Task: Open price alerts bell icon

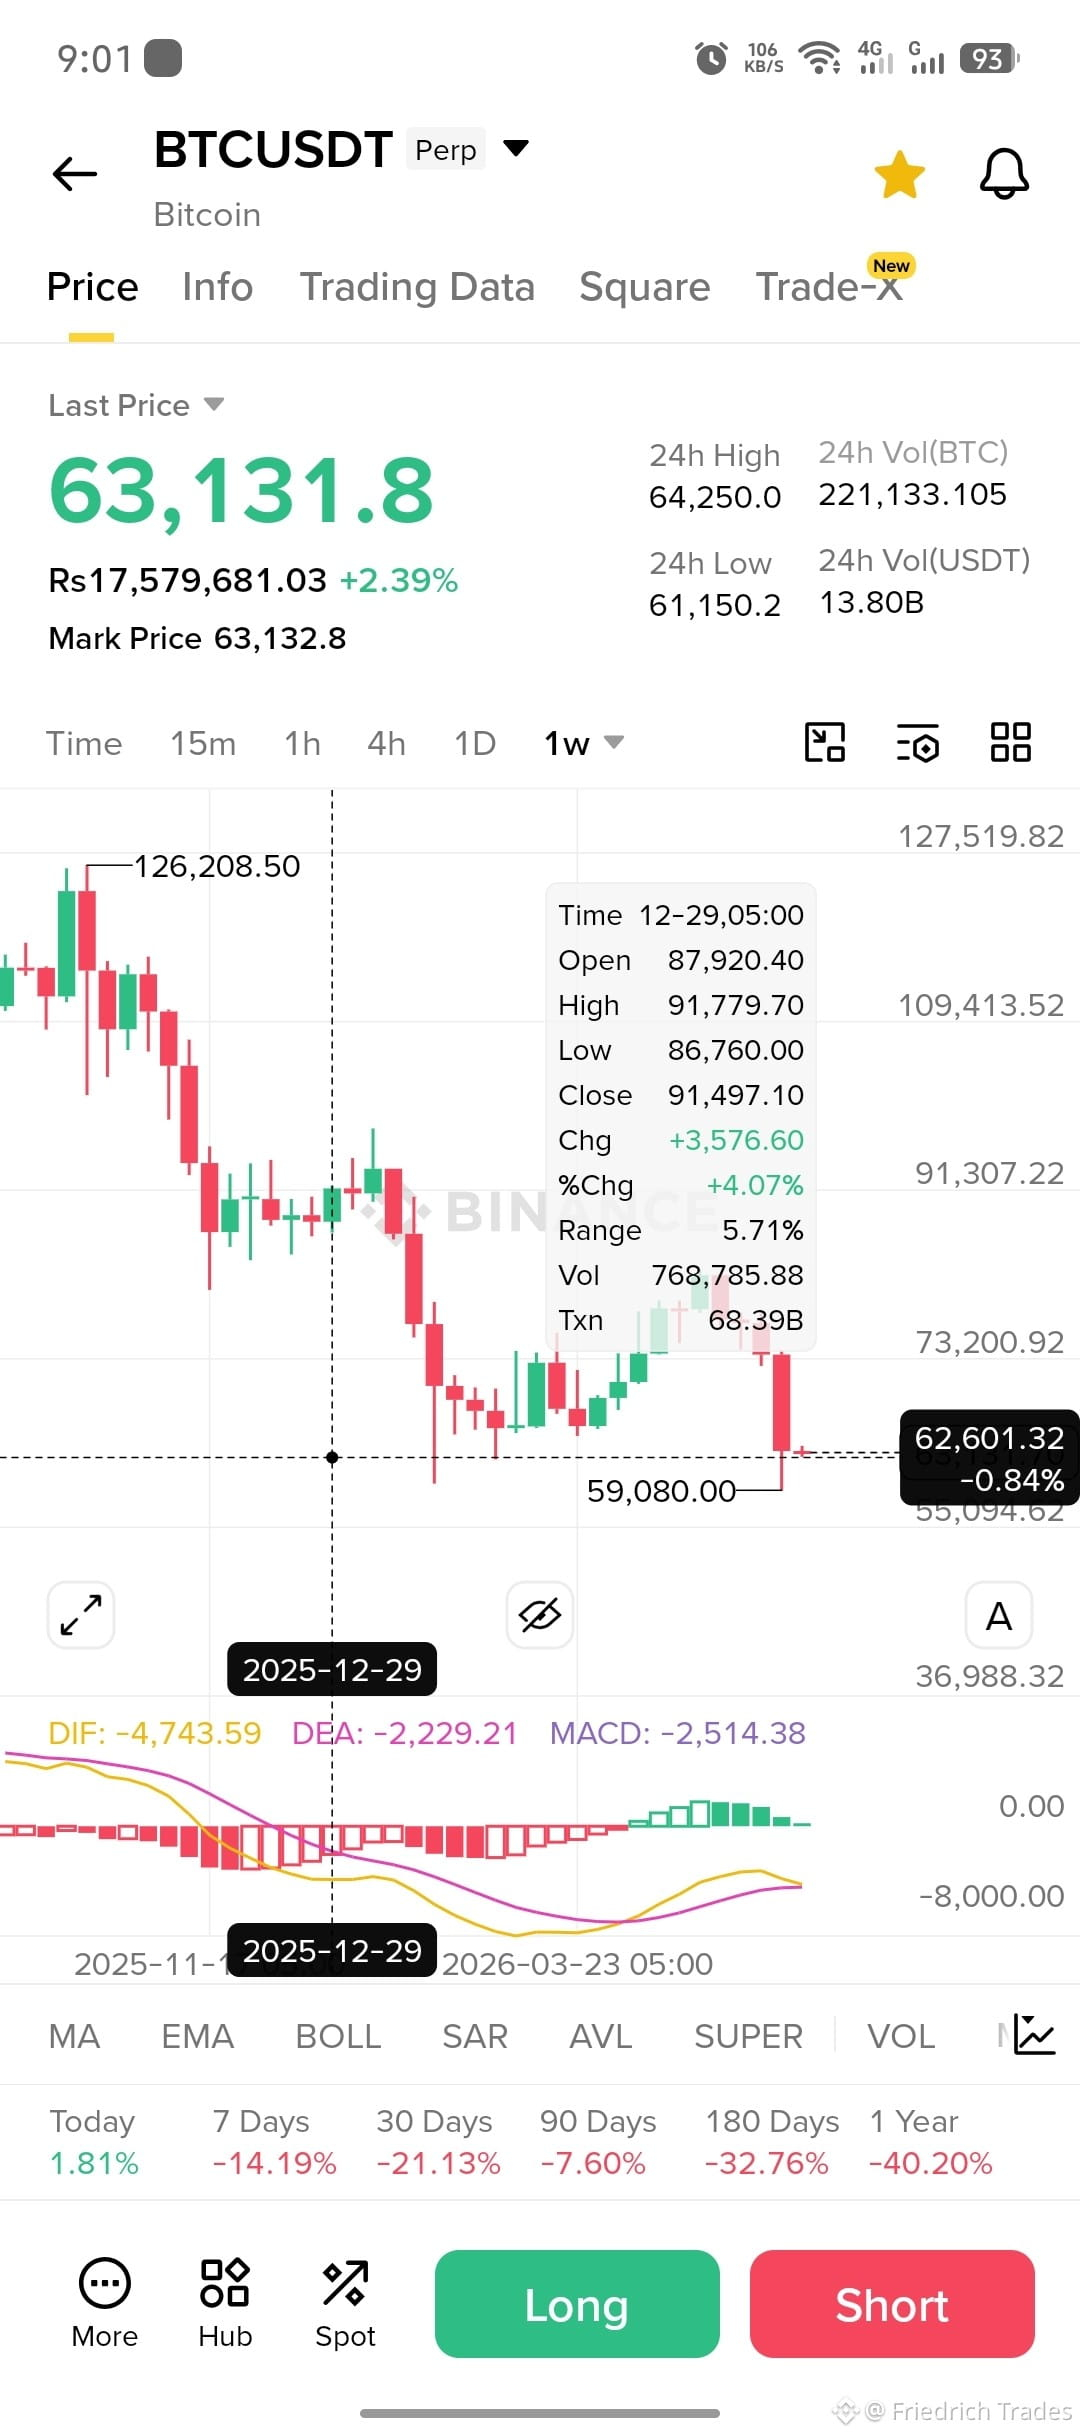Action: click(x=1004, y=175)
